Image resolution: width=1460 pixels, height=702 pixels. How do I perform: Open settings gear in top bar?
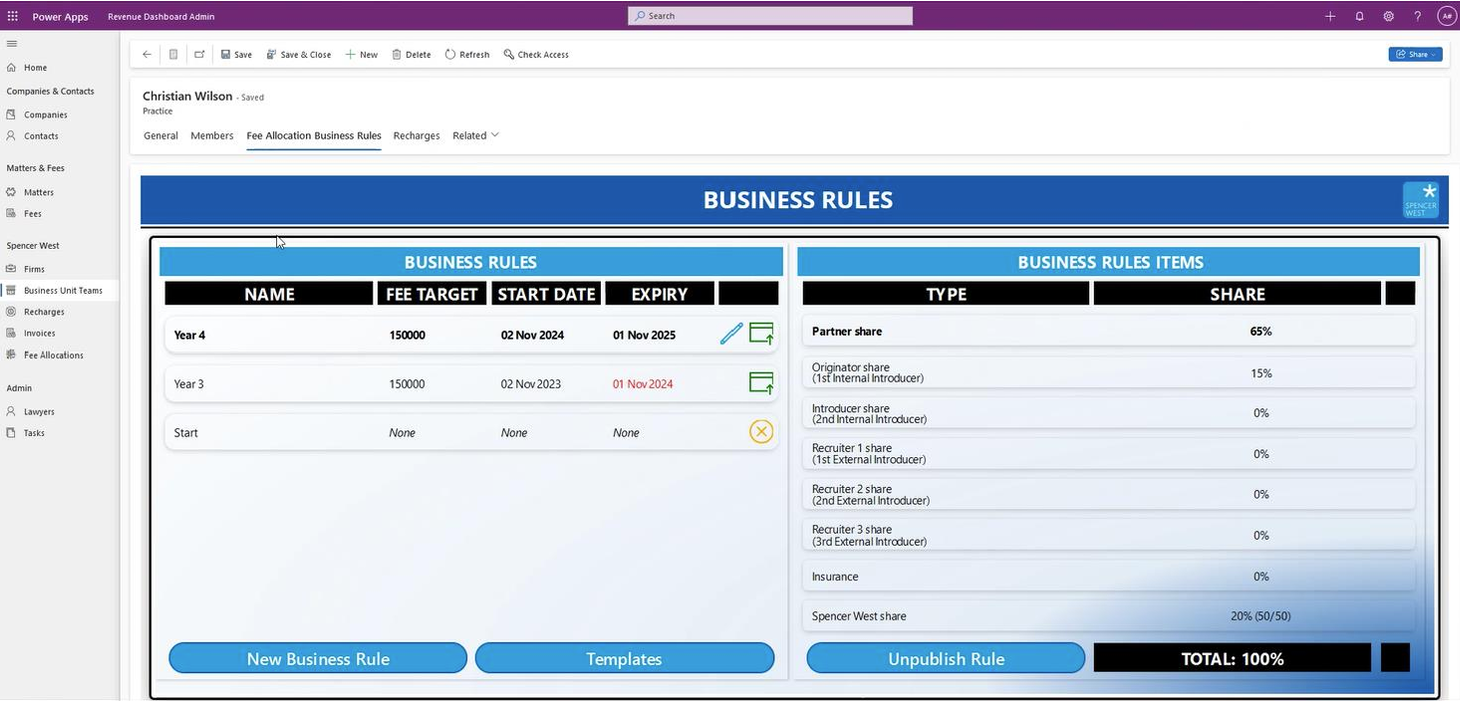click(x=1388, y=16)
